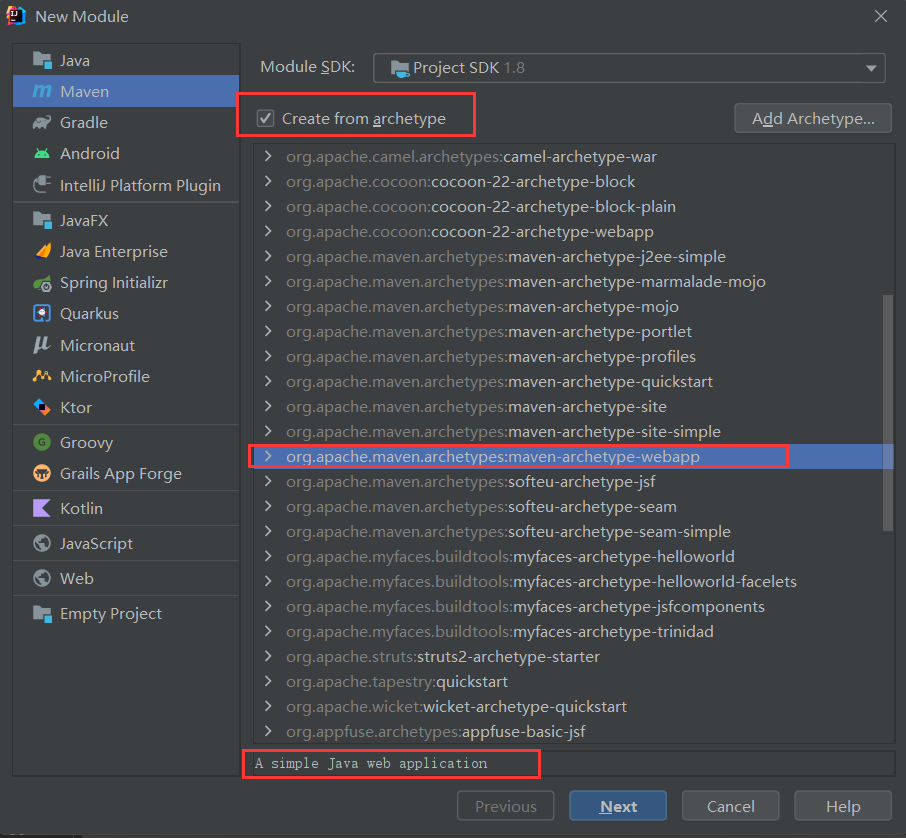Click the Android robot icon
The width and height of the screenshot is (906, 838).
tap(42, 154)
